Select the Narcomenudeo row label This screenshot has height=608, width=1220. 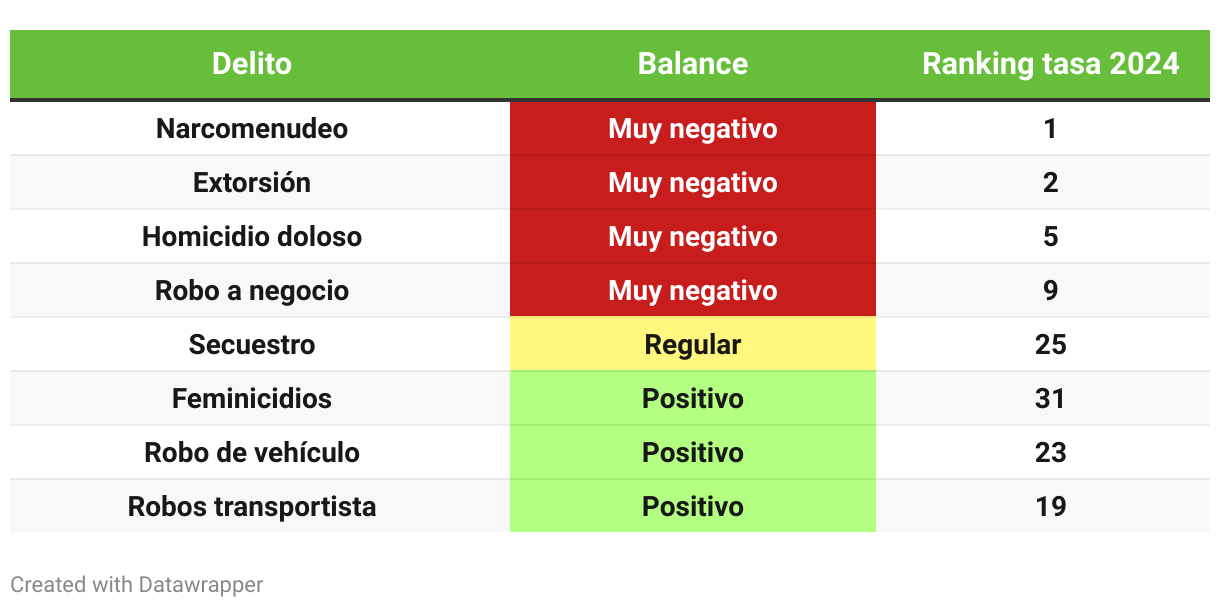pyautogui.click(x=252, y=129)
